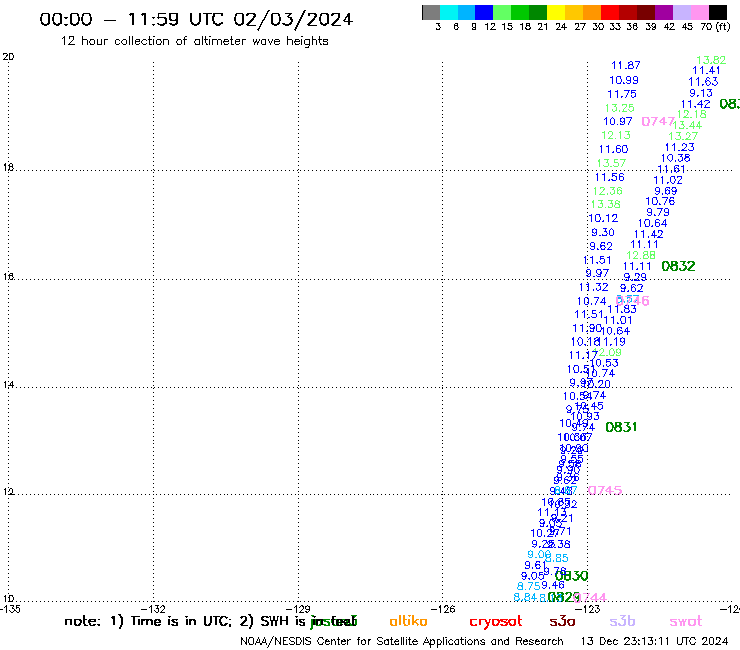740x650 pixels.
Task: Select the s3a satellite label
Action: 562,621
